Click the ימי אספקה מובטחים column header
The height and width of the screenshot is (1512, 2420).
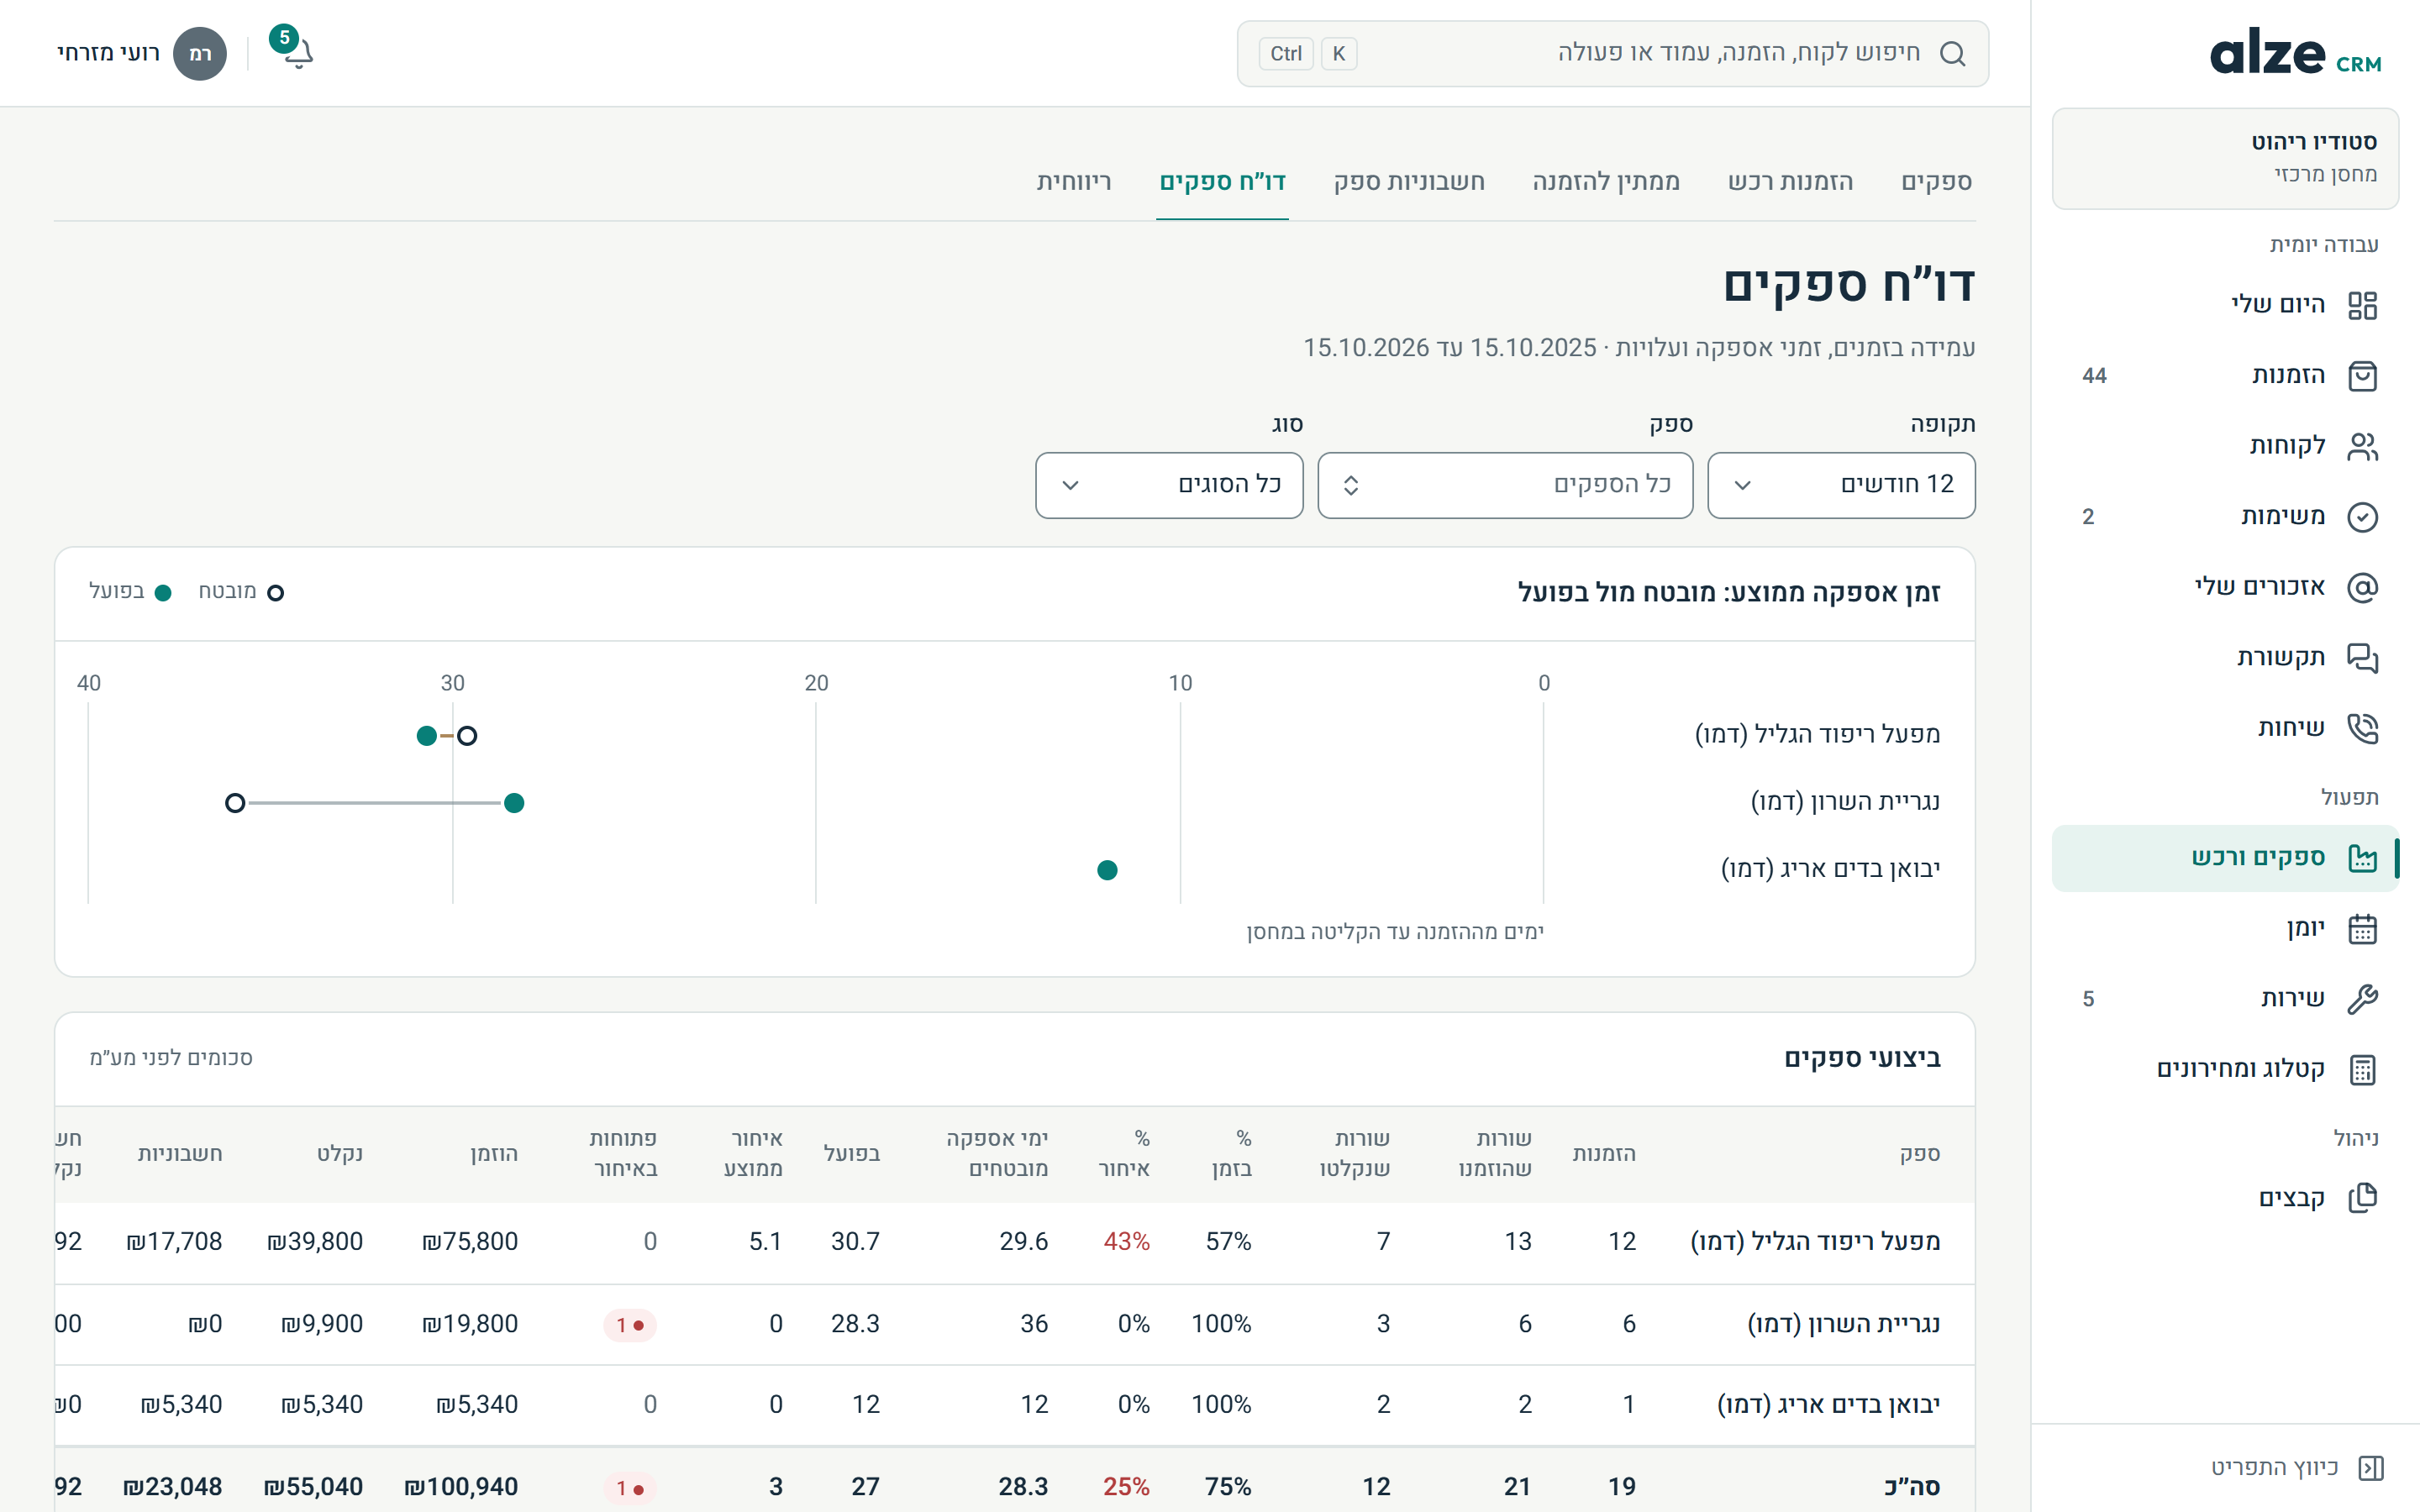[x=997, y=1153]
